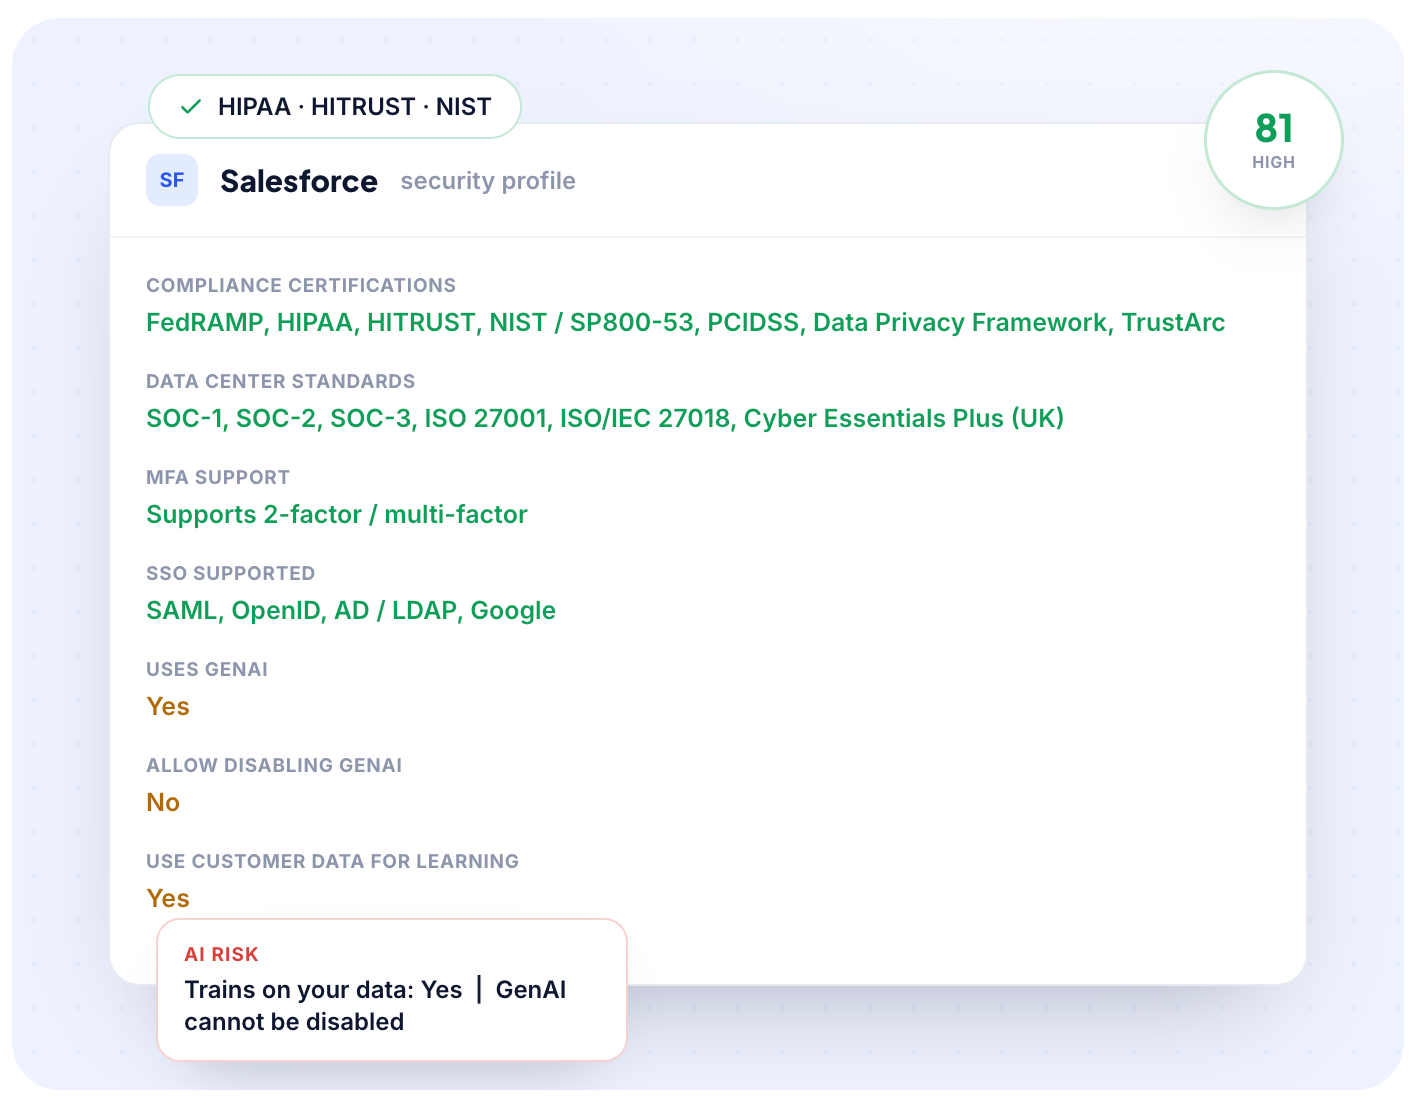Click Supports 2-factor / multi-factor value
The width and height of the screenshot is (1428, 1108).
(337, 514)
